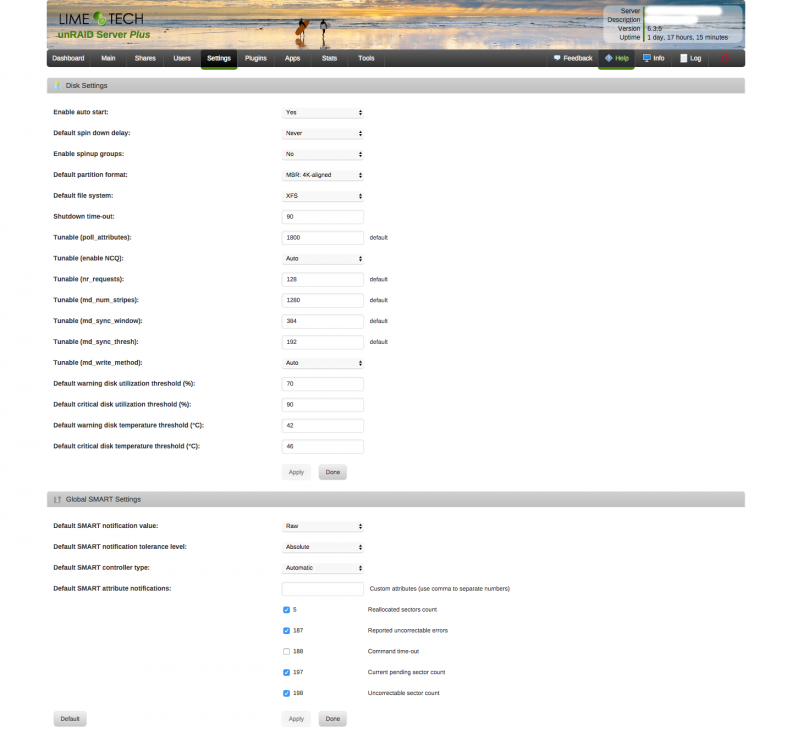Click the md_sync_thresh input field
Screen dimensions: 792x750
click(322, 342)
